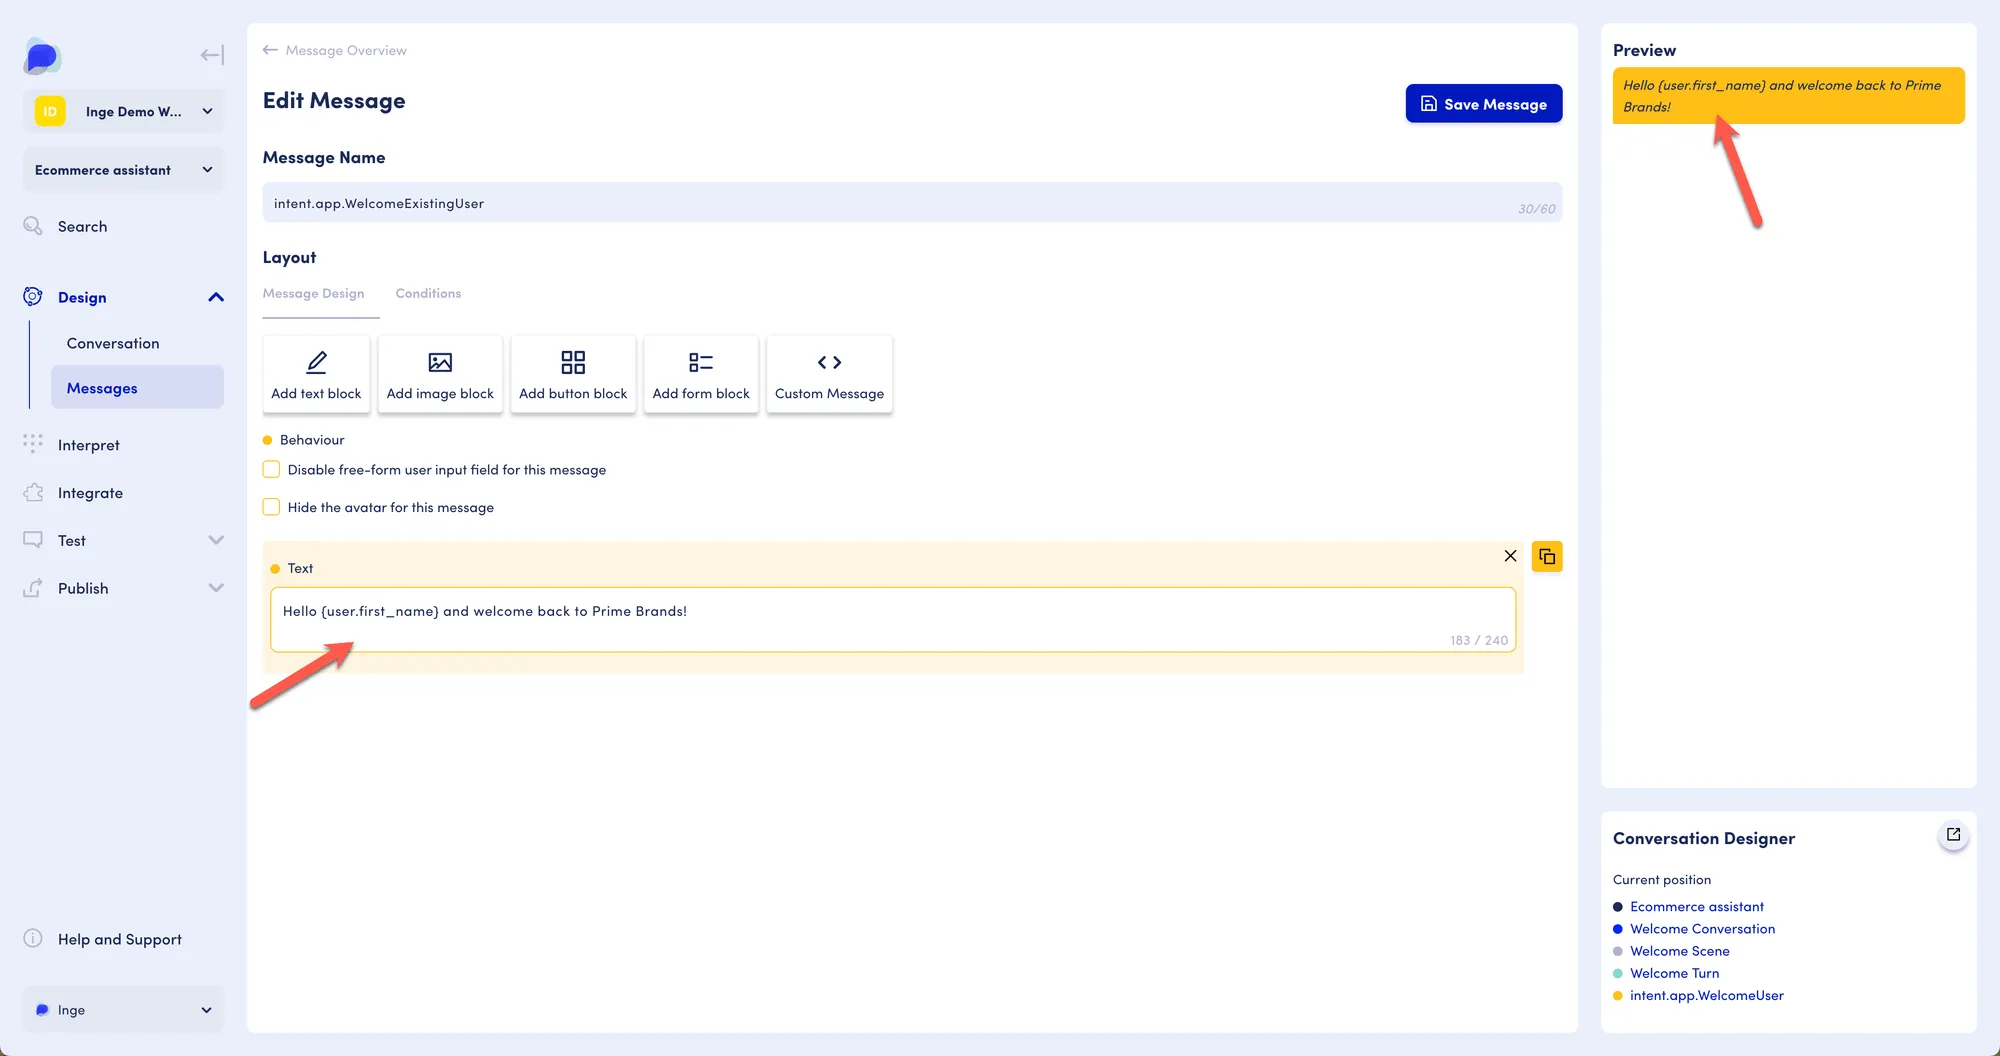This screenshot has height=1056, width=2000.
Task: Click the back arrow beside Message Overview
Action: click(270, 50)
